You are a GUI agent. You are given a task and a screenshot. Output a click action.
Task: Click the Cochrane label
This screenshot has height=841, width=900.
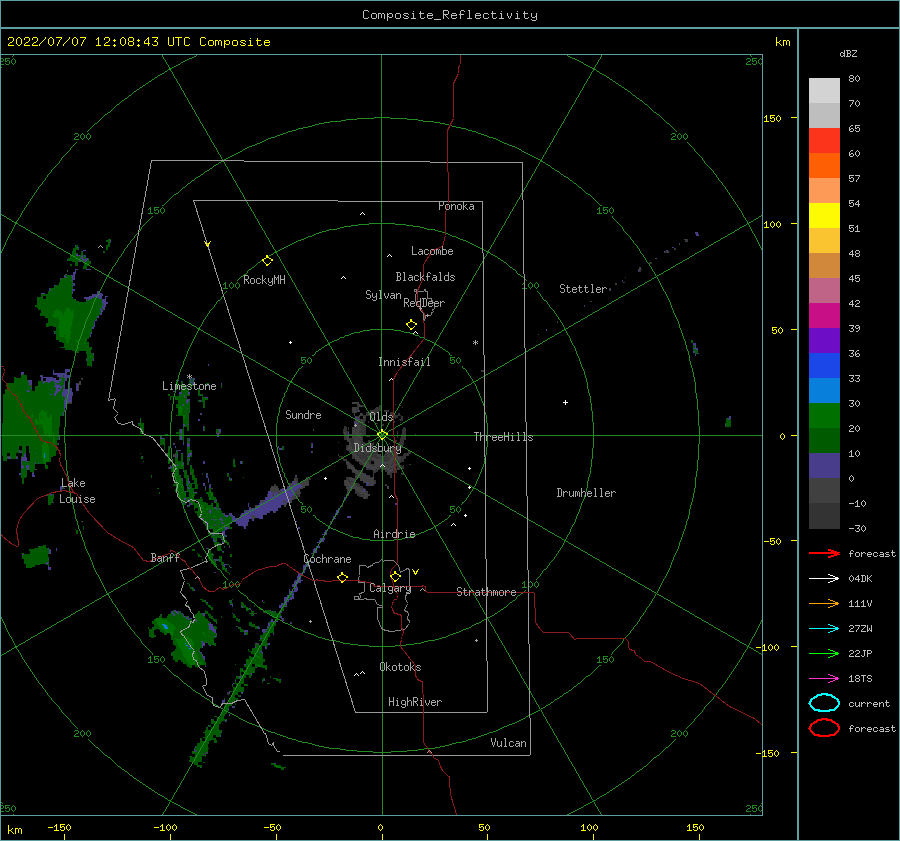coord(327,559)
